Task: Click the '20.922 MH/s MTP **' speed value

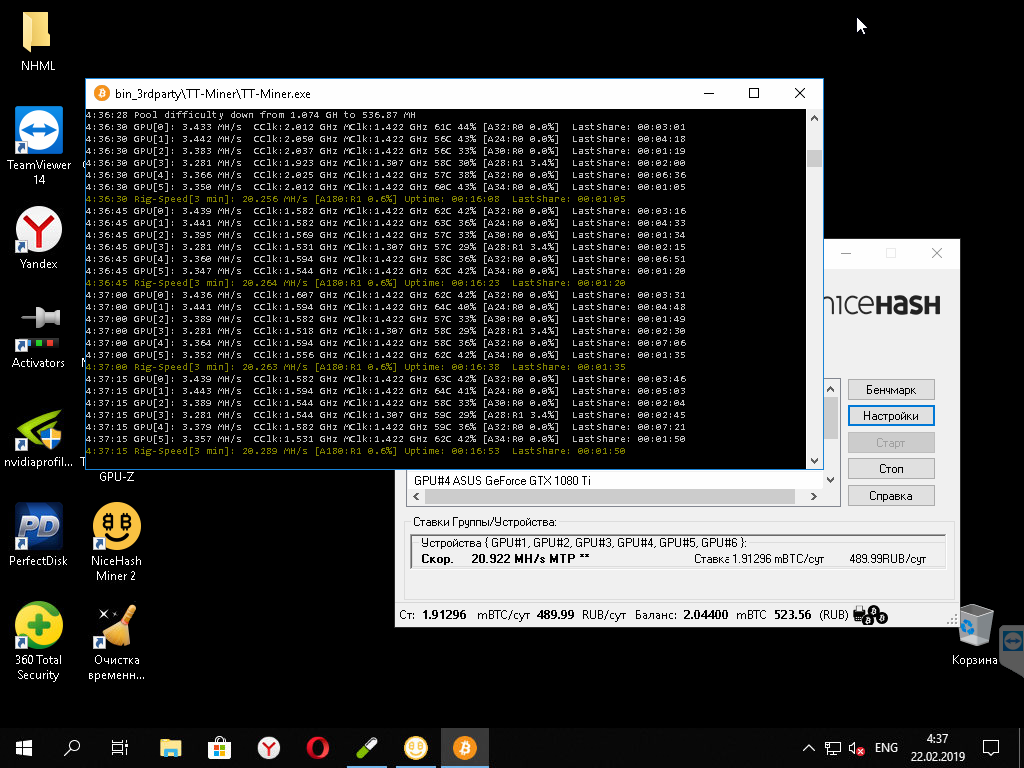Action: tap(530, 559)
